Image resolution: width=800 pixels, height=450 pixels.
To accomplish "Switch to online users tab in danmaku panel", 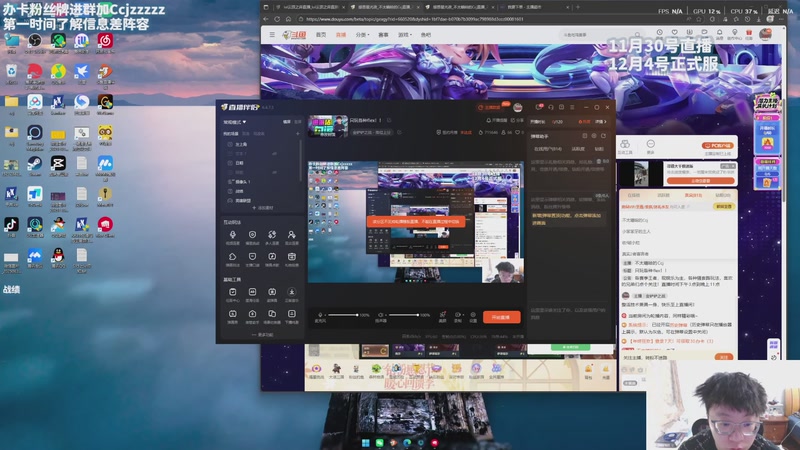I will pos(547,149).
